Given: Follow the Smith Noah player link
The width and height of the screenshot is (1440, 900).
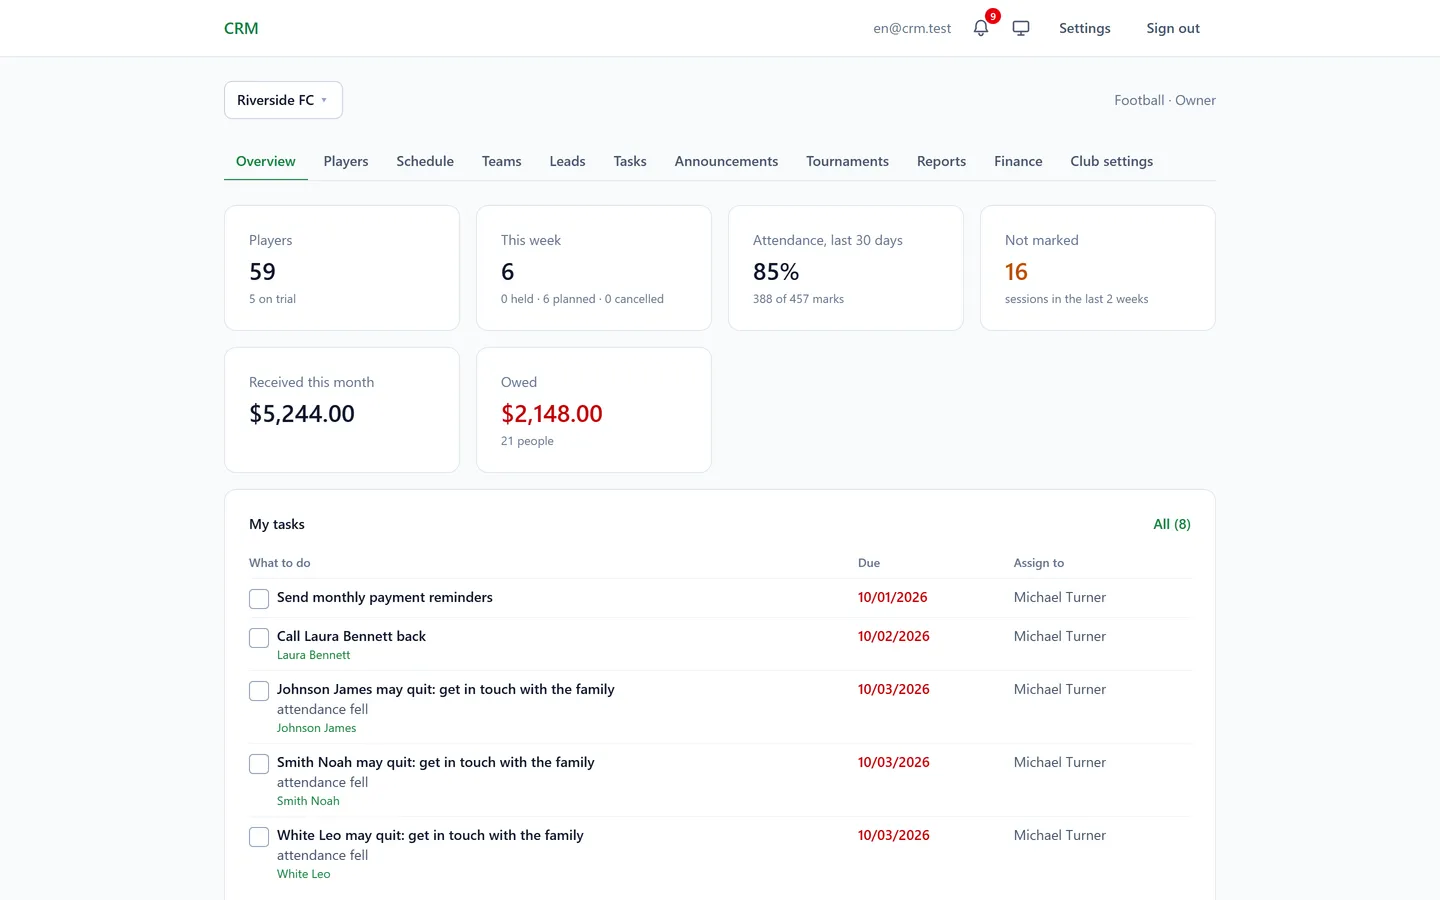Looking at the screenshot, I should (x=308, y=801).
